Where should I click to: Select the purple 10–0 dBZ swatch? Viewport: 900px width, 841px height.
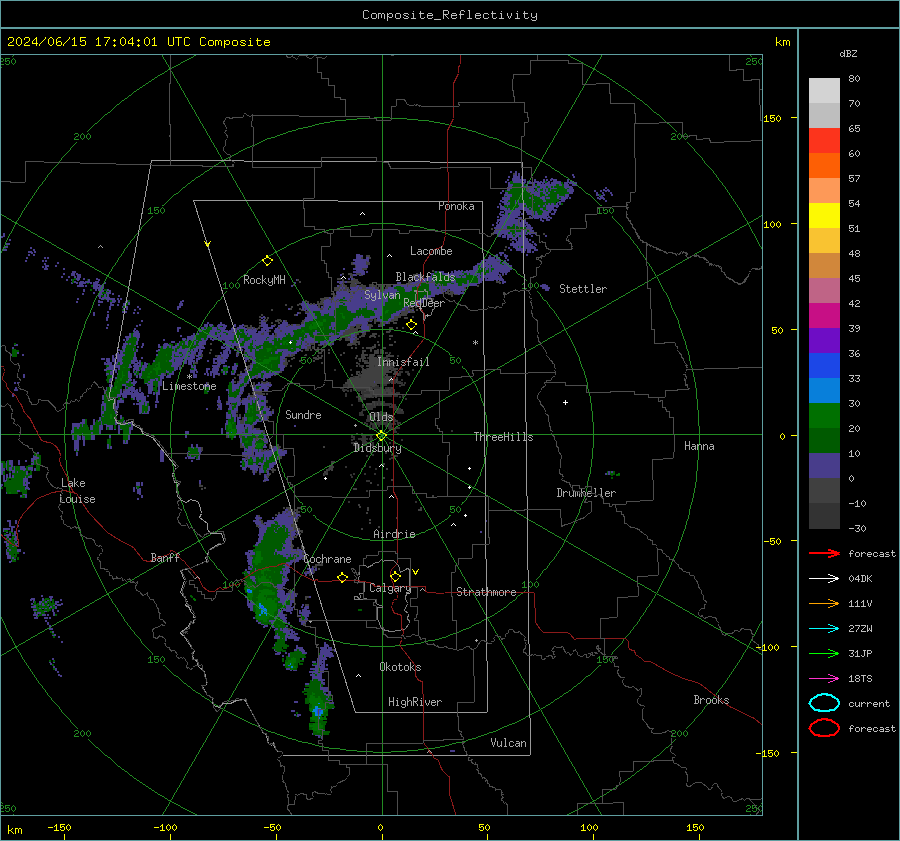pyautogui.click(x=824, y=466)
